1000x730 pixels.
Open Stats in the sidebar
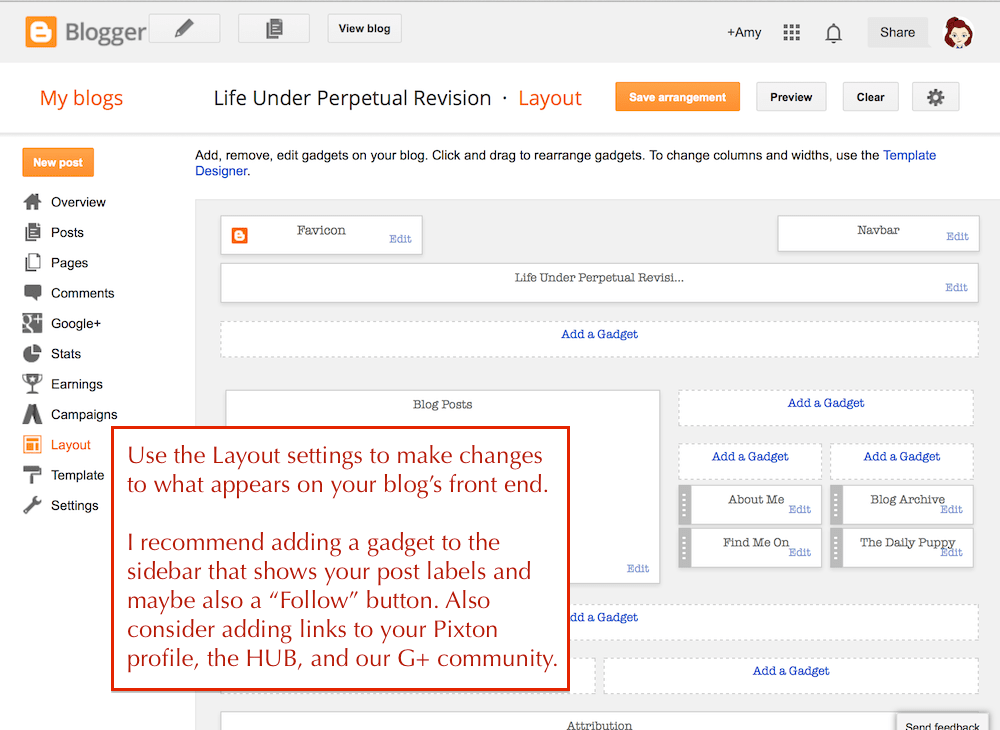point(66,354)
